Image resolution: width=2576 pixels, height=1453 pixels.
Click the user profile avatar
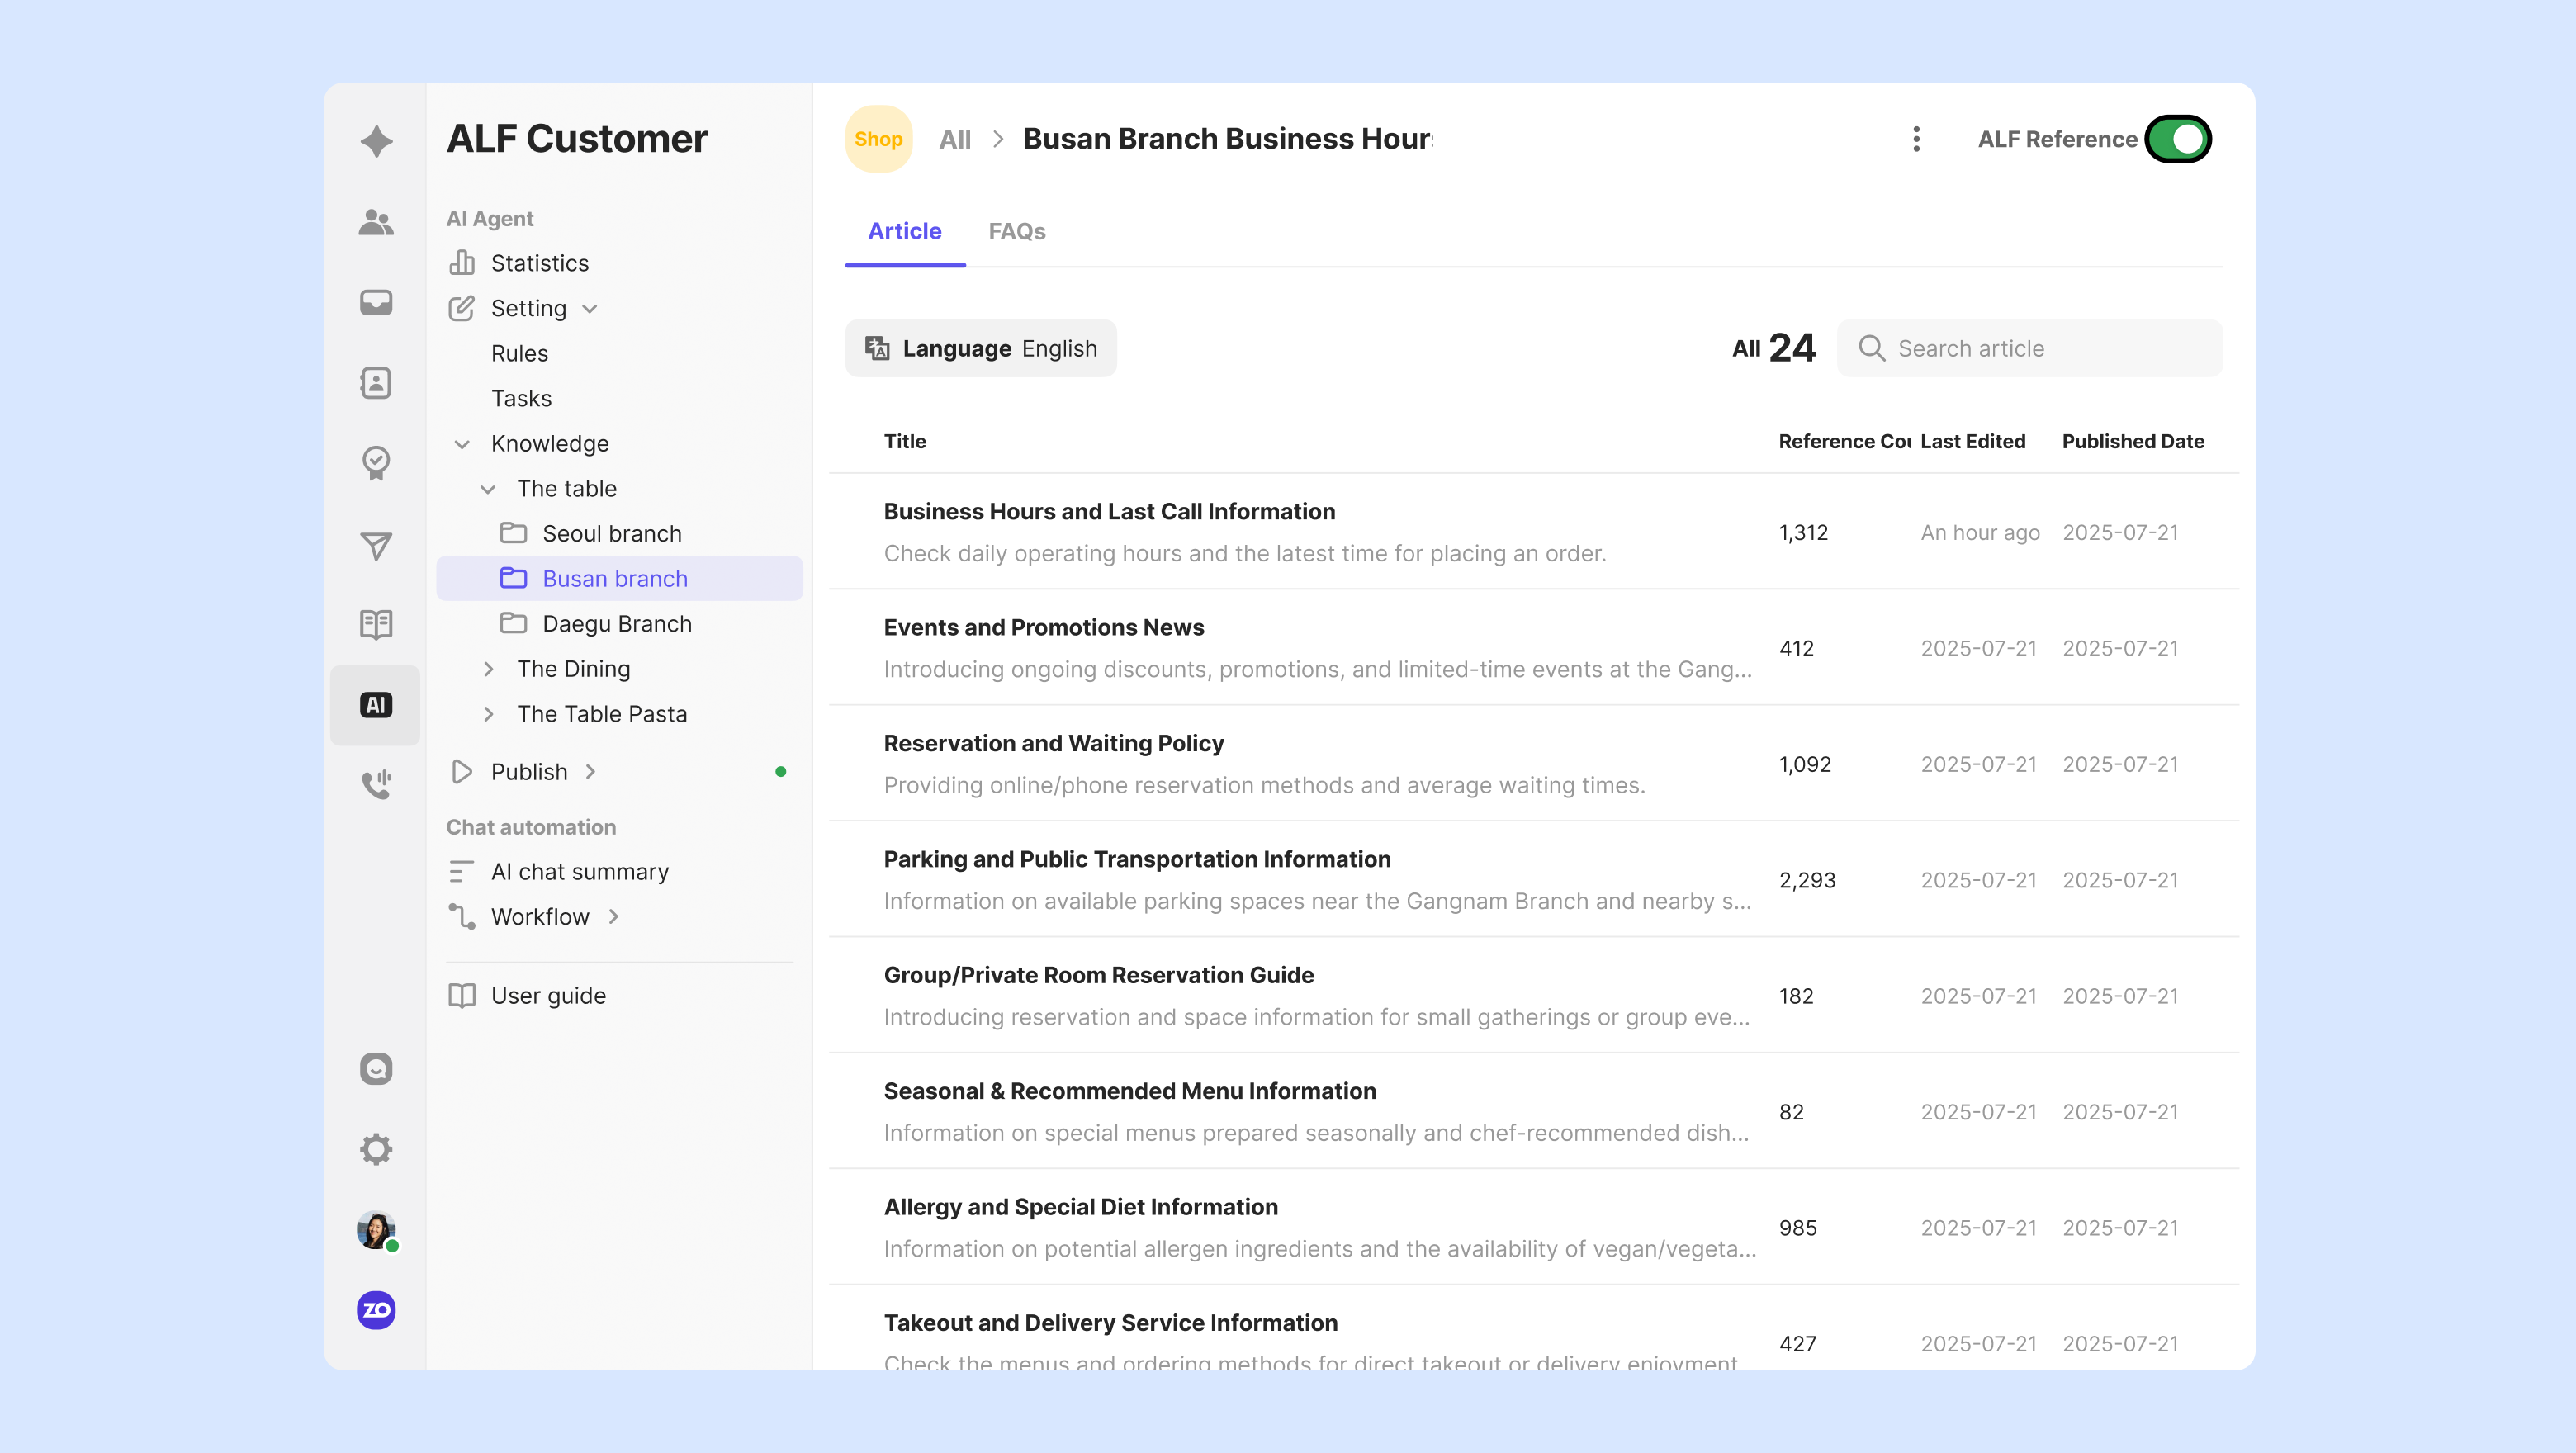click(x=375, y=1229)
